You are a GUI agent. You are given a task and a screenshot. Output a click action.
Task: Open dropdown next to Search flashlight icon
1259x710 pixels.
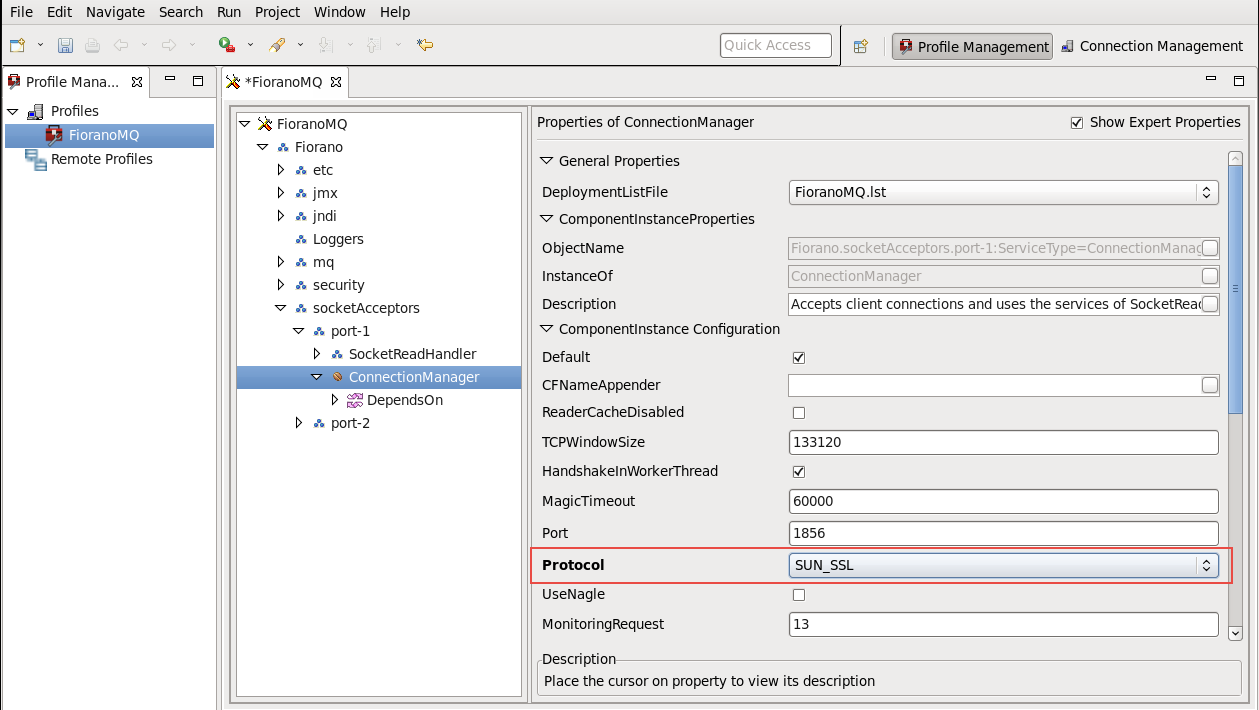pyautogui.click(x=300, y=45)
